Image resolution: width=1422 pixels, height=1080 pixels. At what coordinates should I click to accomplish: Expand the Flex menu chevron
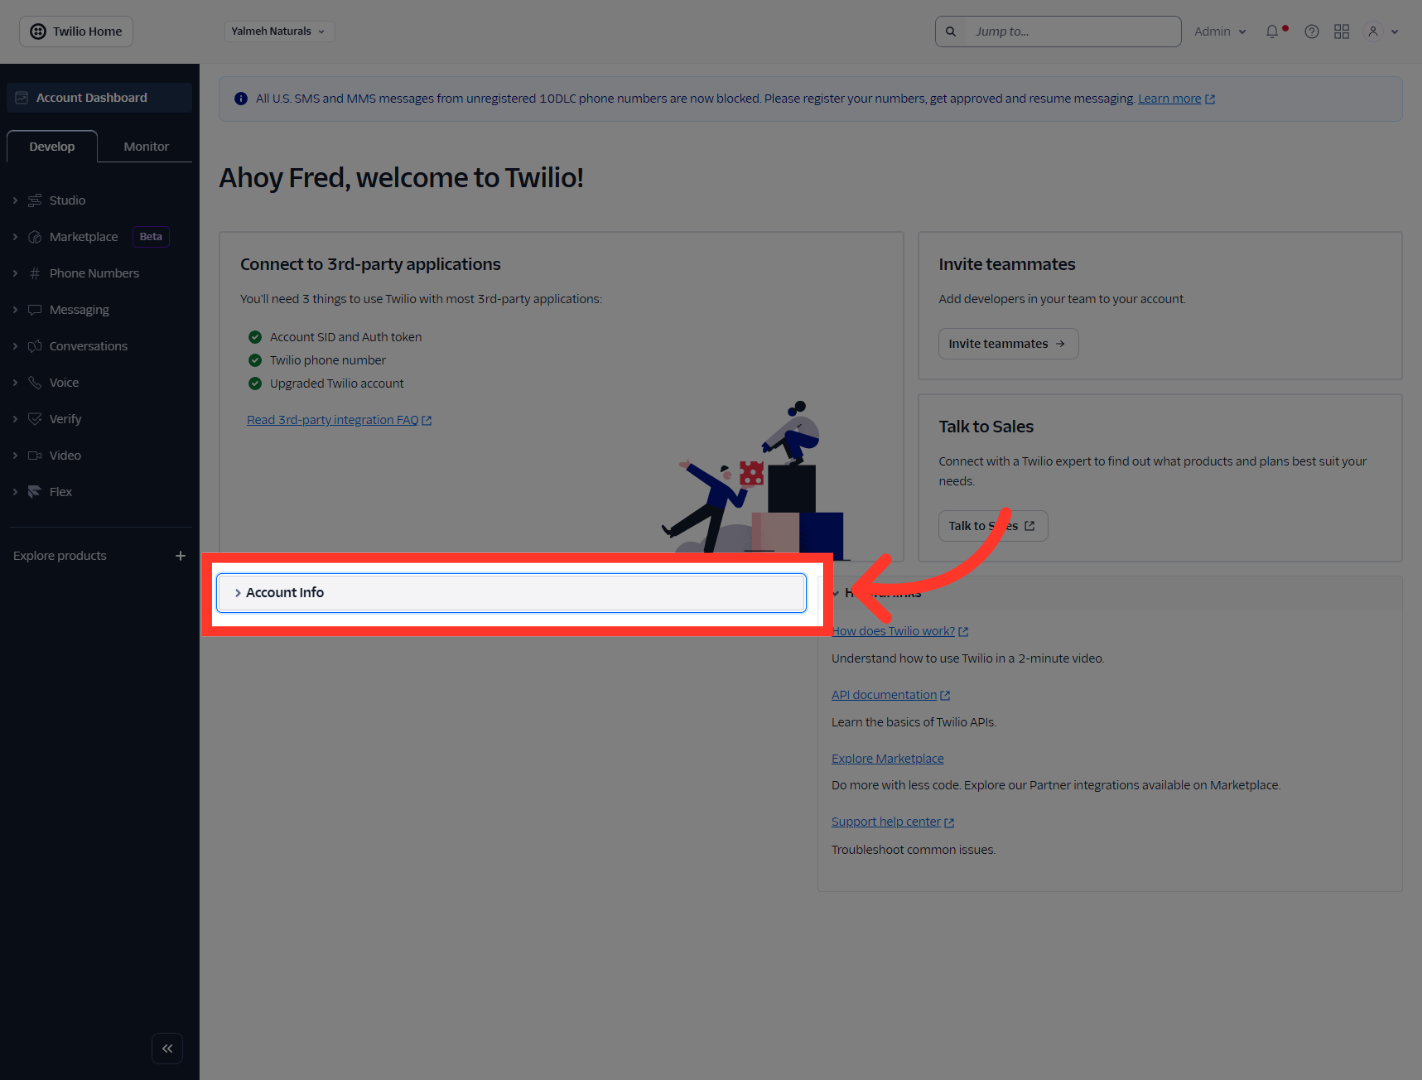tap(15, 492)
